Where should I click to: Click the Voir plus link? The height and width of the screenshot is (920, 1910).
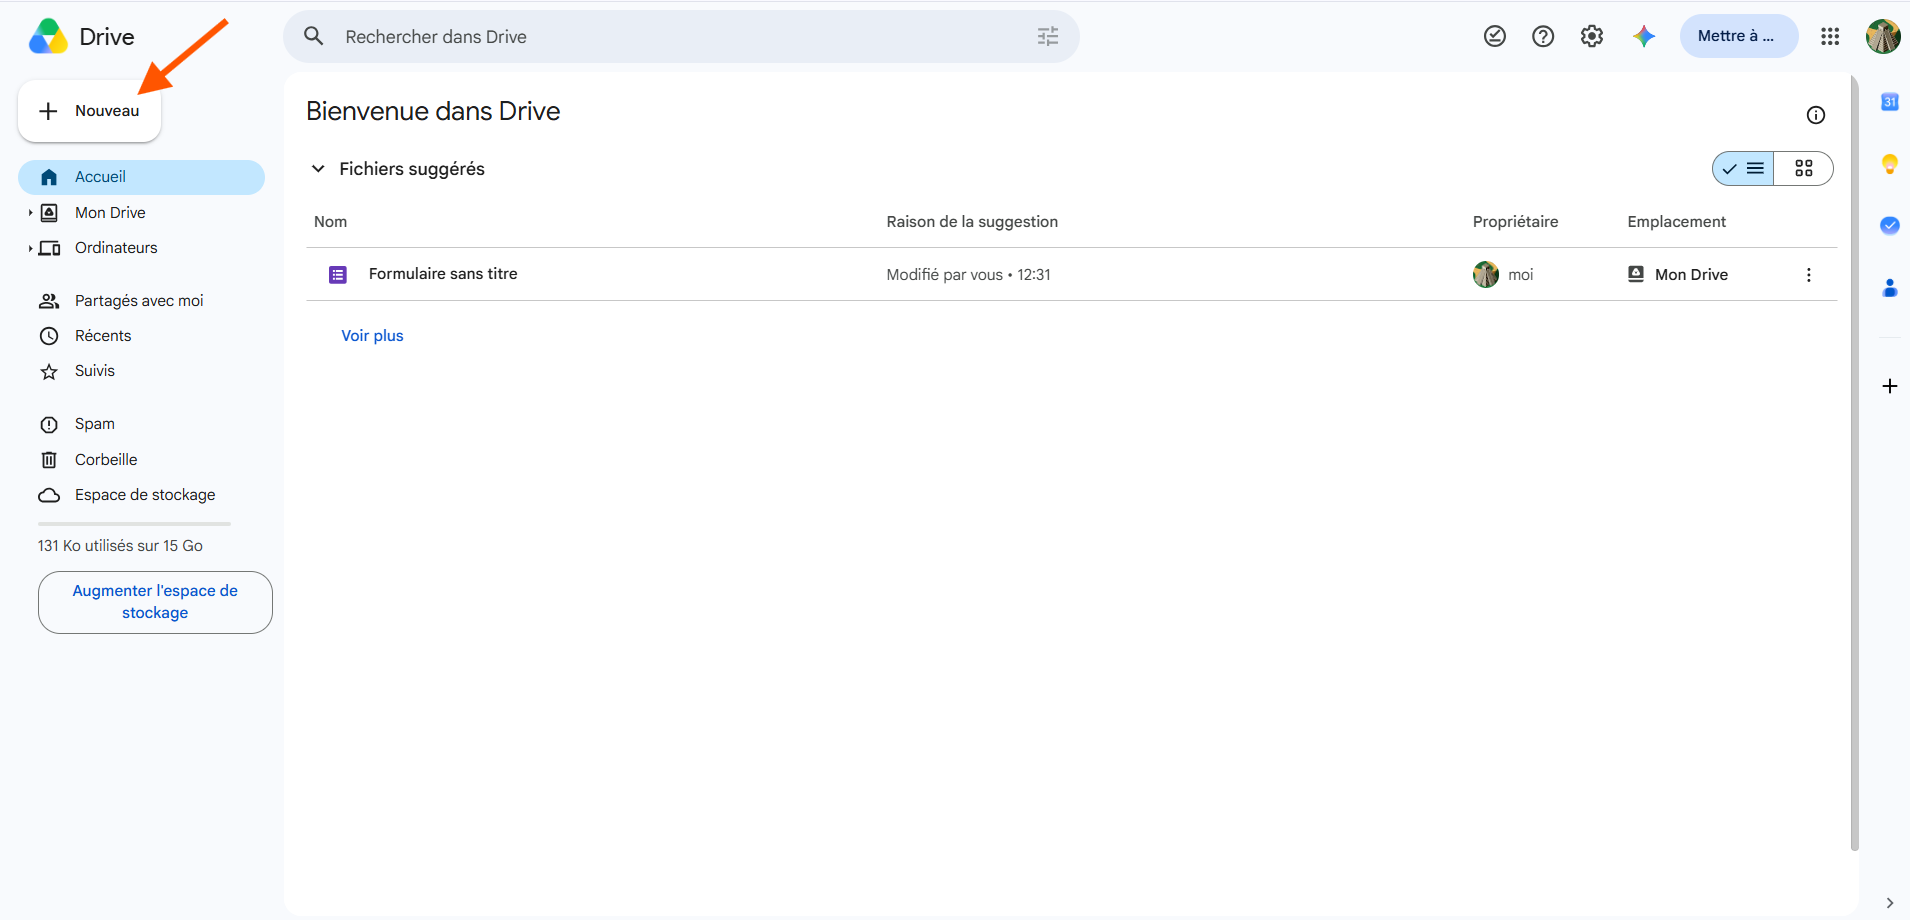pyautogui.click(x=372, y=336)
